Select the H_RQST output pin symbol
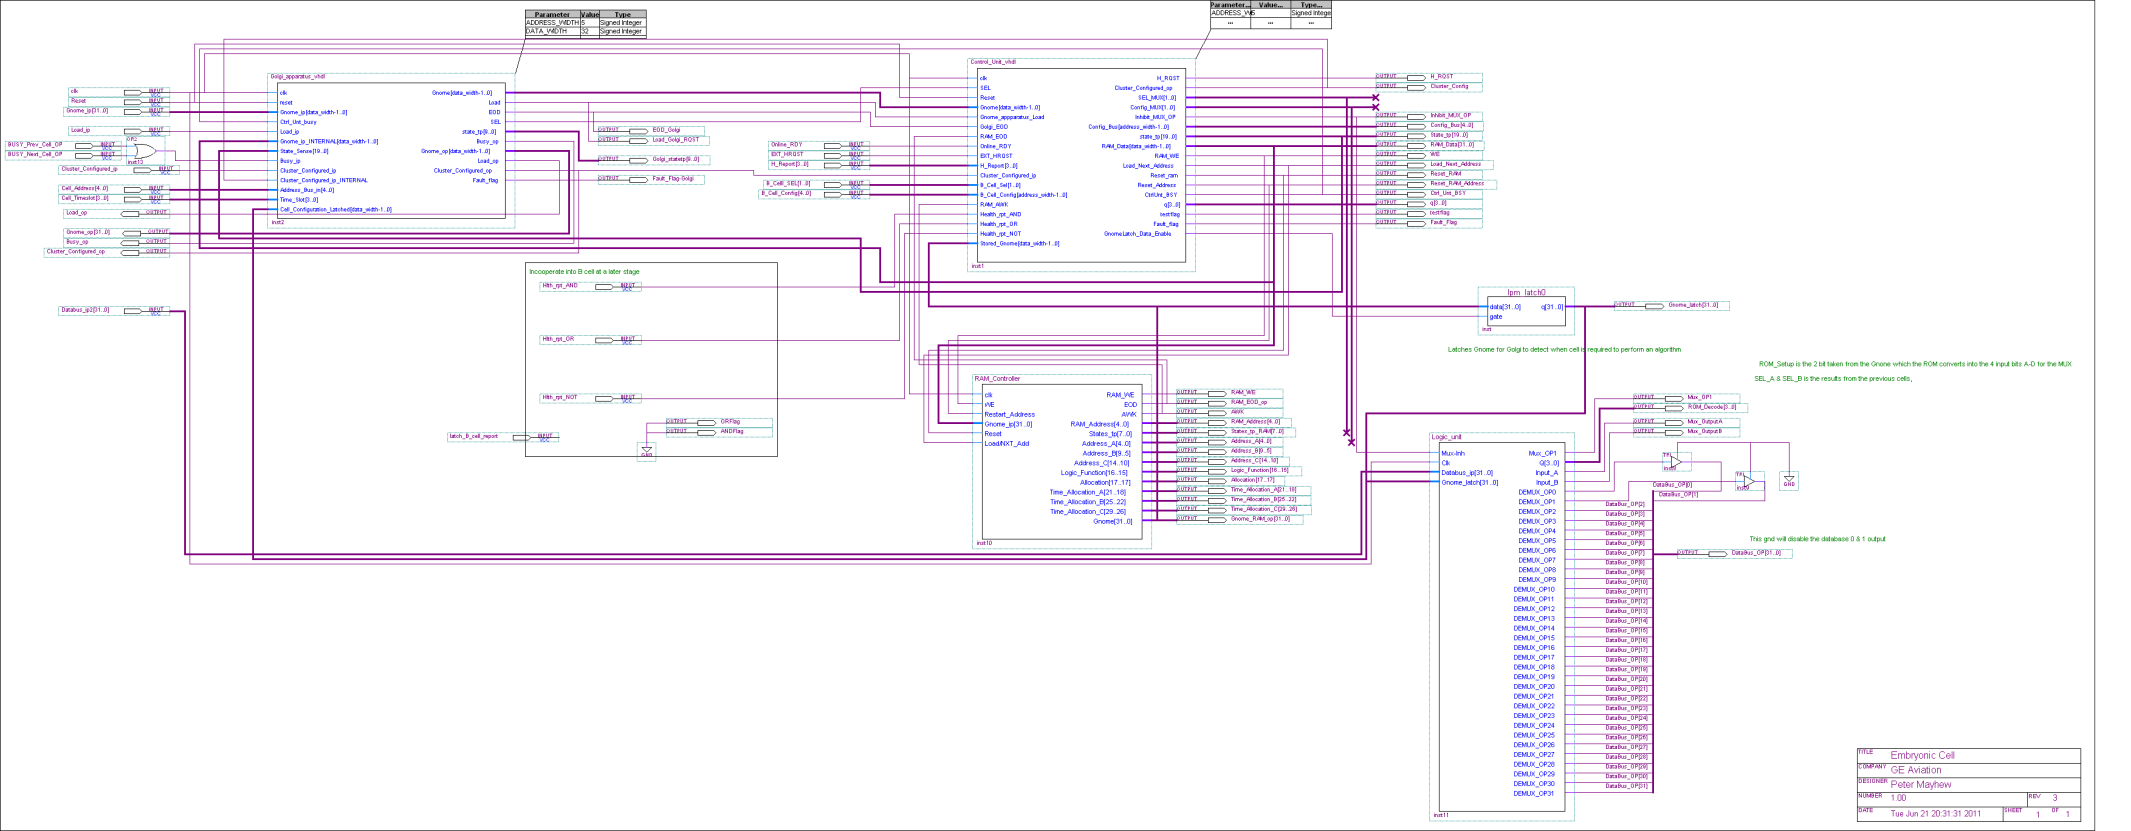The height and width of the screenshot is (831, 2131). pyautogui.click(x=1416, y=77)
